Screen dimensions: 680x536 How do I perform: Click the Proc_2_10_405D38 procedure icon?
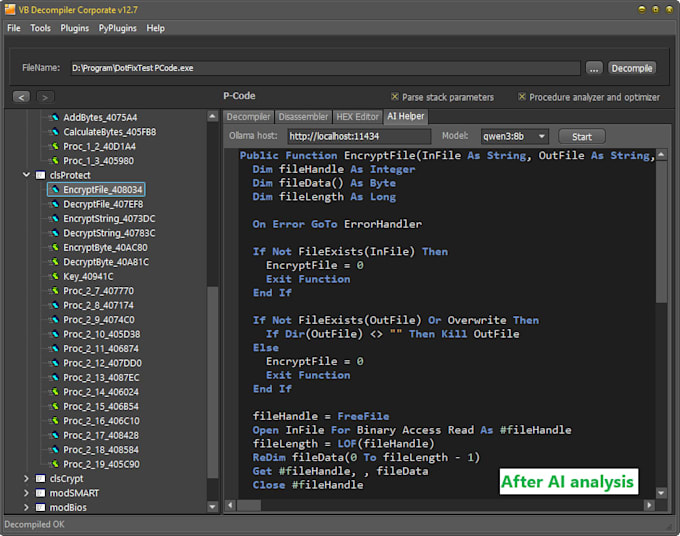click(55, 334)
